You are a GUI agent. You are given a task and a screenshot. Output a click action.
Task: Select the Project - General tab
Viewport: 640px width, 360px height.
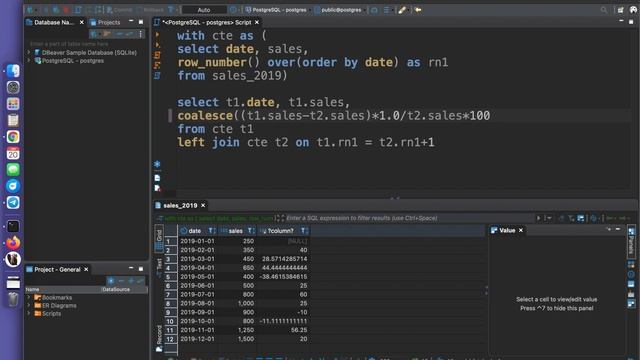point(57,269)
